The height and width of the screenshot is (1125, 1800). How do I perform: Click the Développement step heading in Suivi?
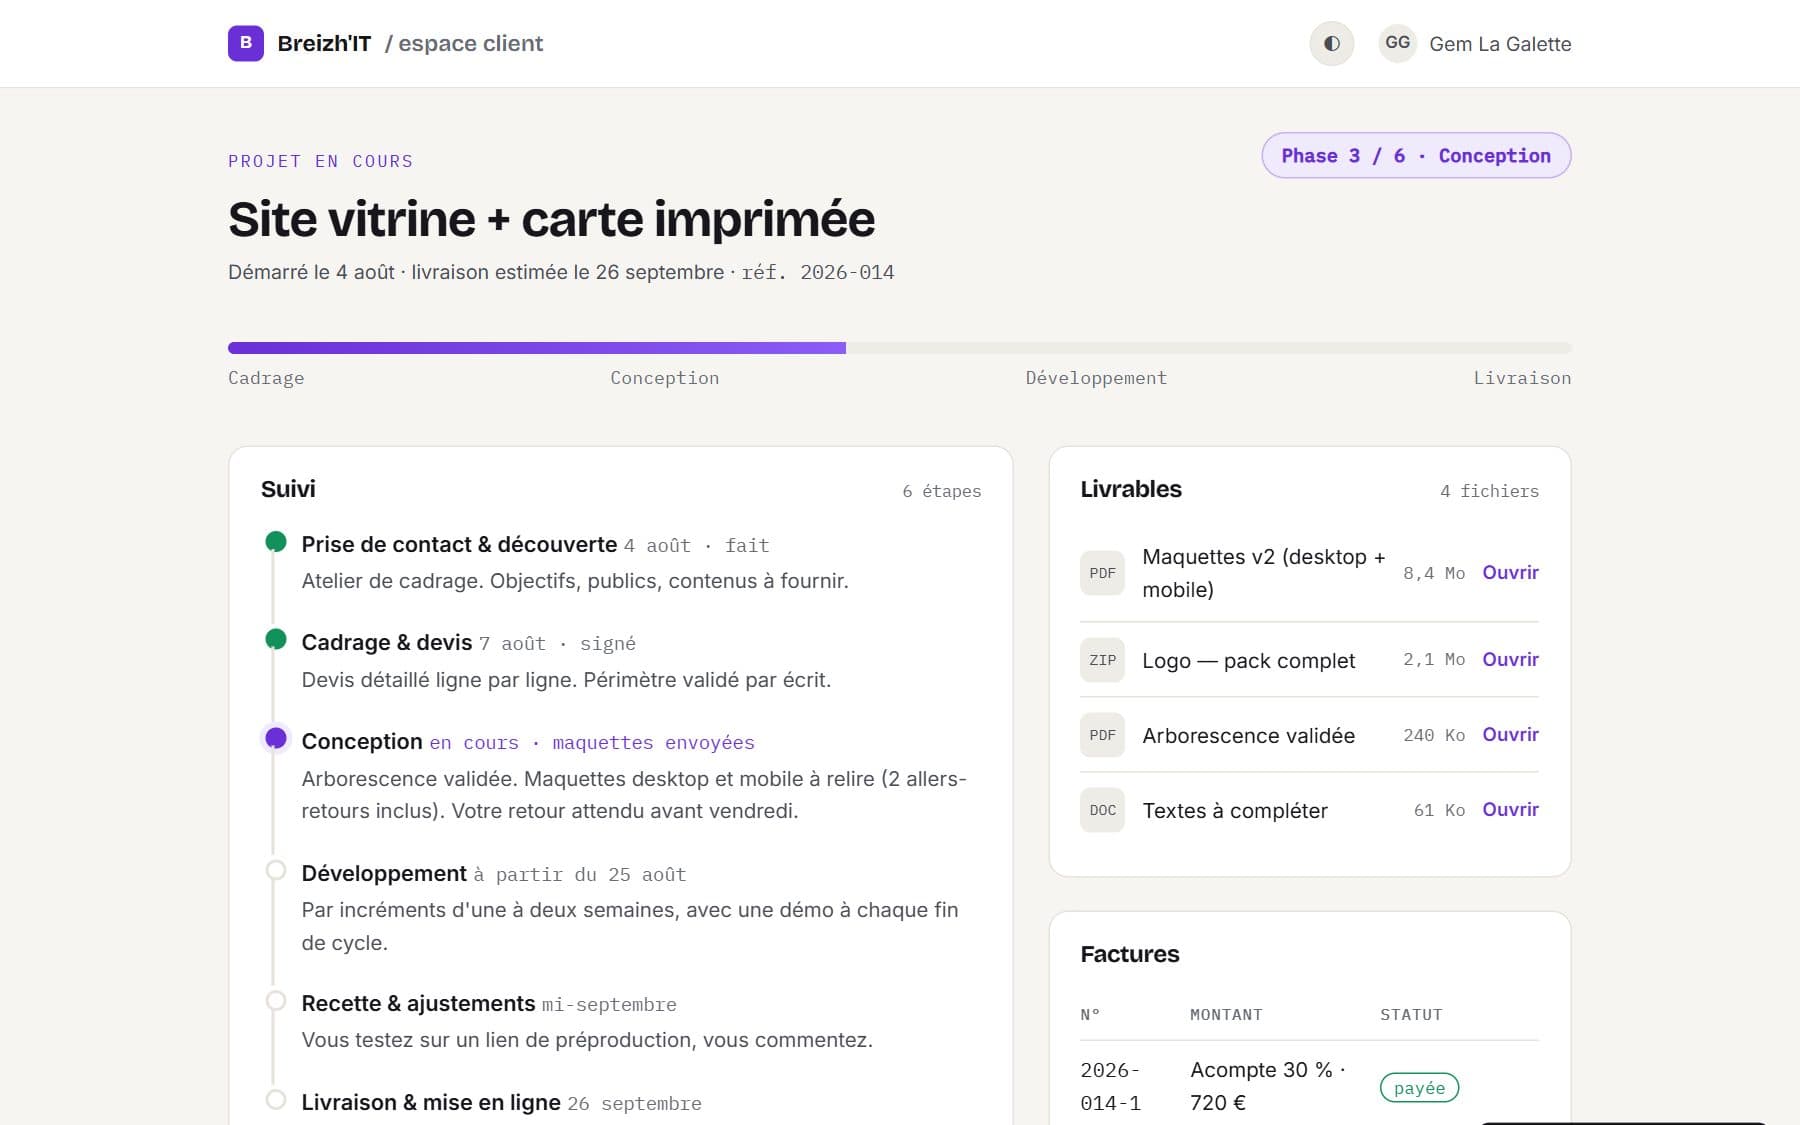384,873
